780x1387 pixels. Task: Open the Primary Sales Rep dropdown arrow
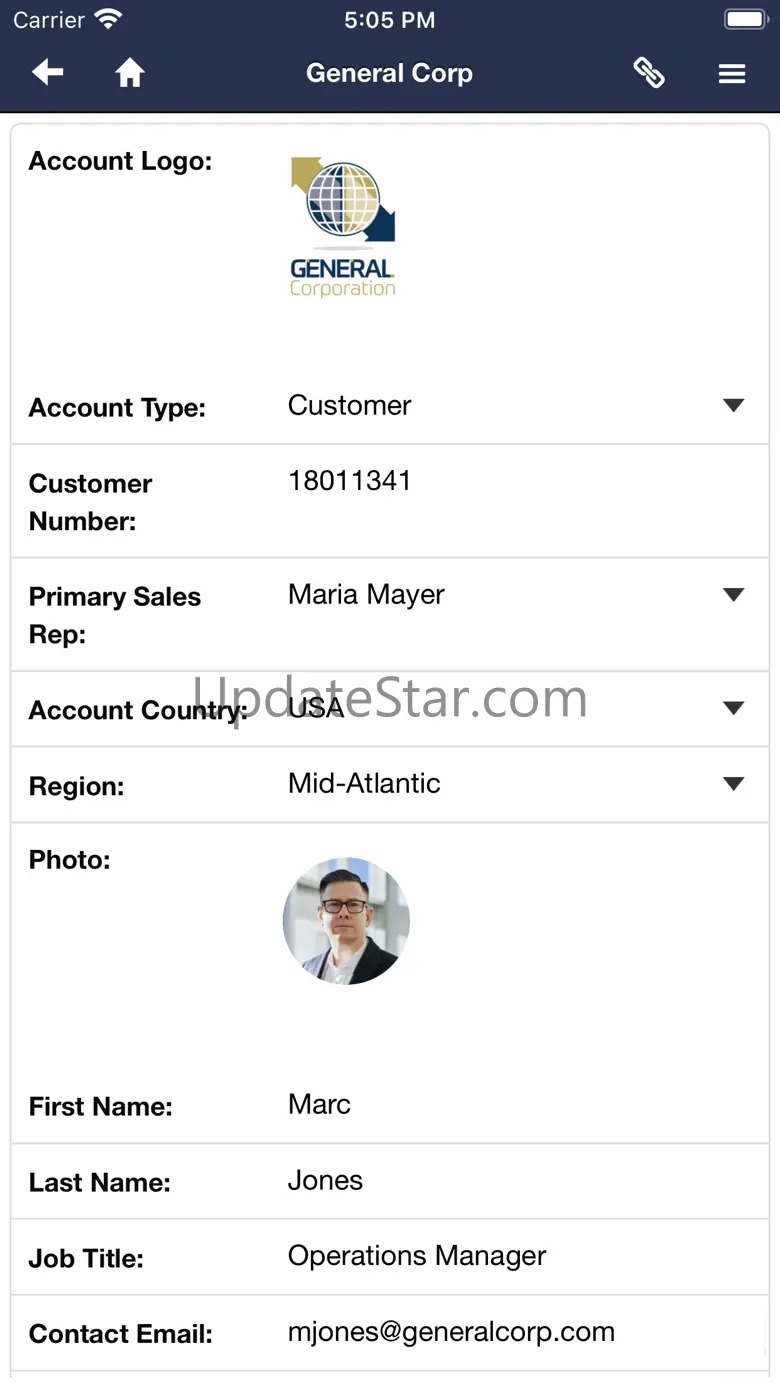[734, 595]
